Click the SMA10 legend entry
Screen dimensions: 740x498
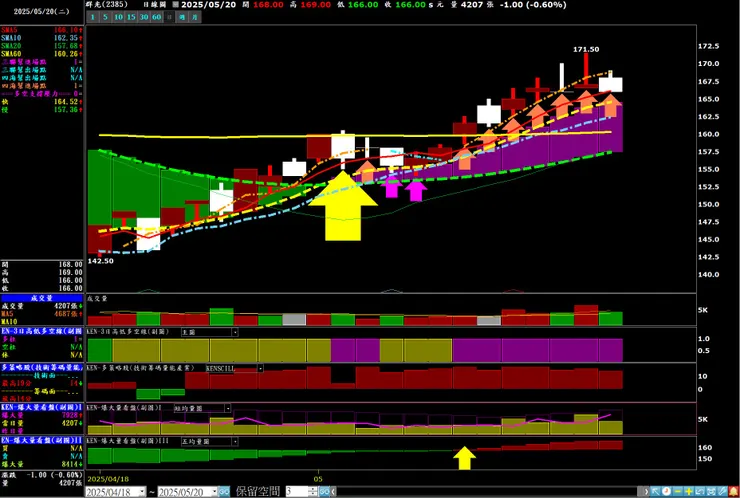coord(42,38)
